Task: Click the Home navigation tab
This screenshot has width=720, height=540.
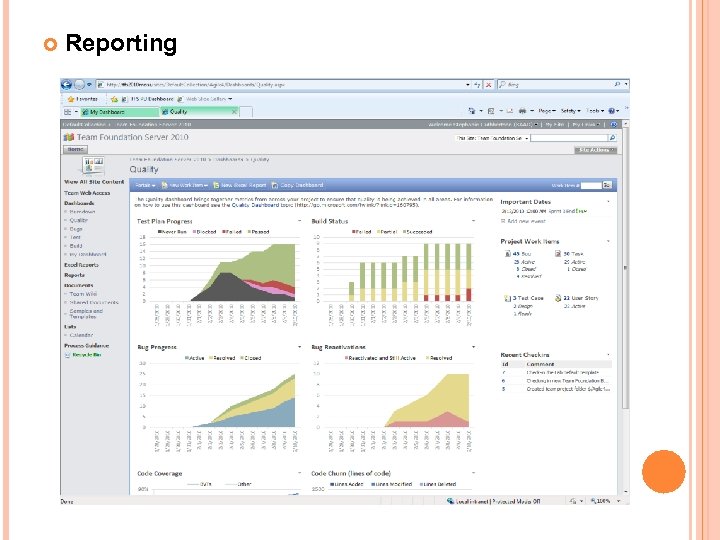Action: pos(75,150)
